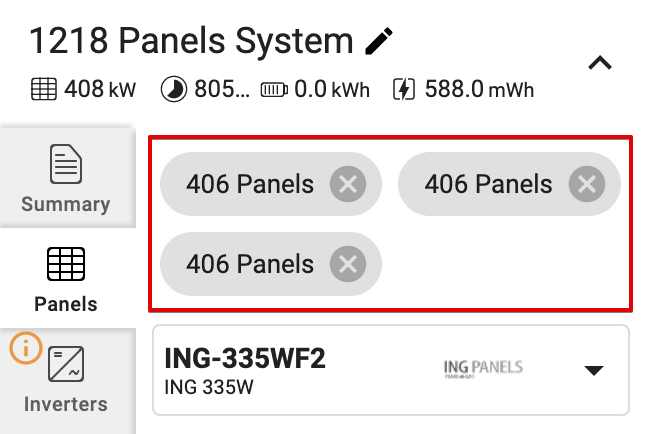650x434 pixels.
Task: Open the ING-335WF2 panel model dropdown arrow
Action: (594, 370)
